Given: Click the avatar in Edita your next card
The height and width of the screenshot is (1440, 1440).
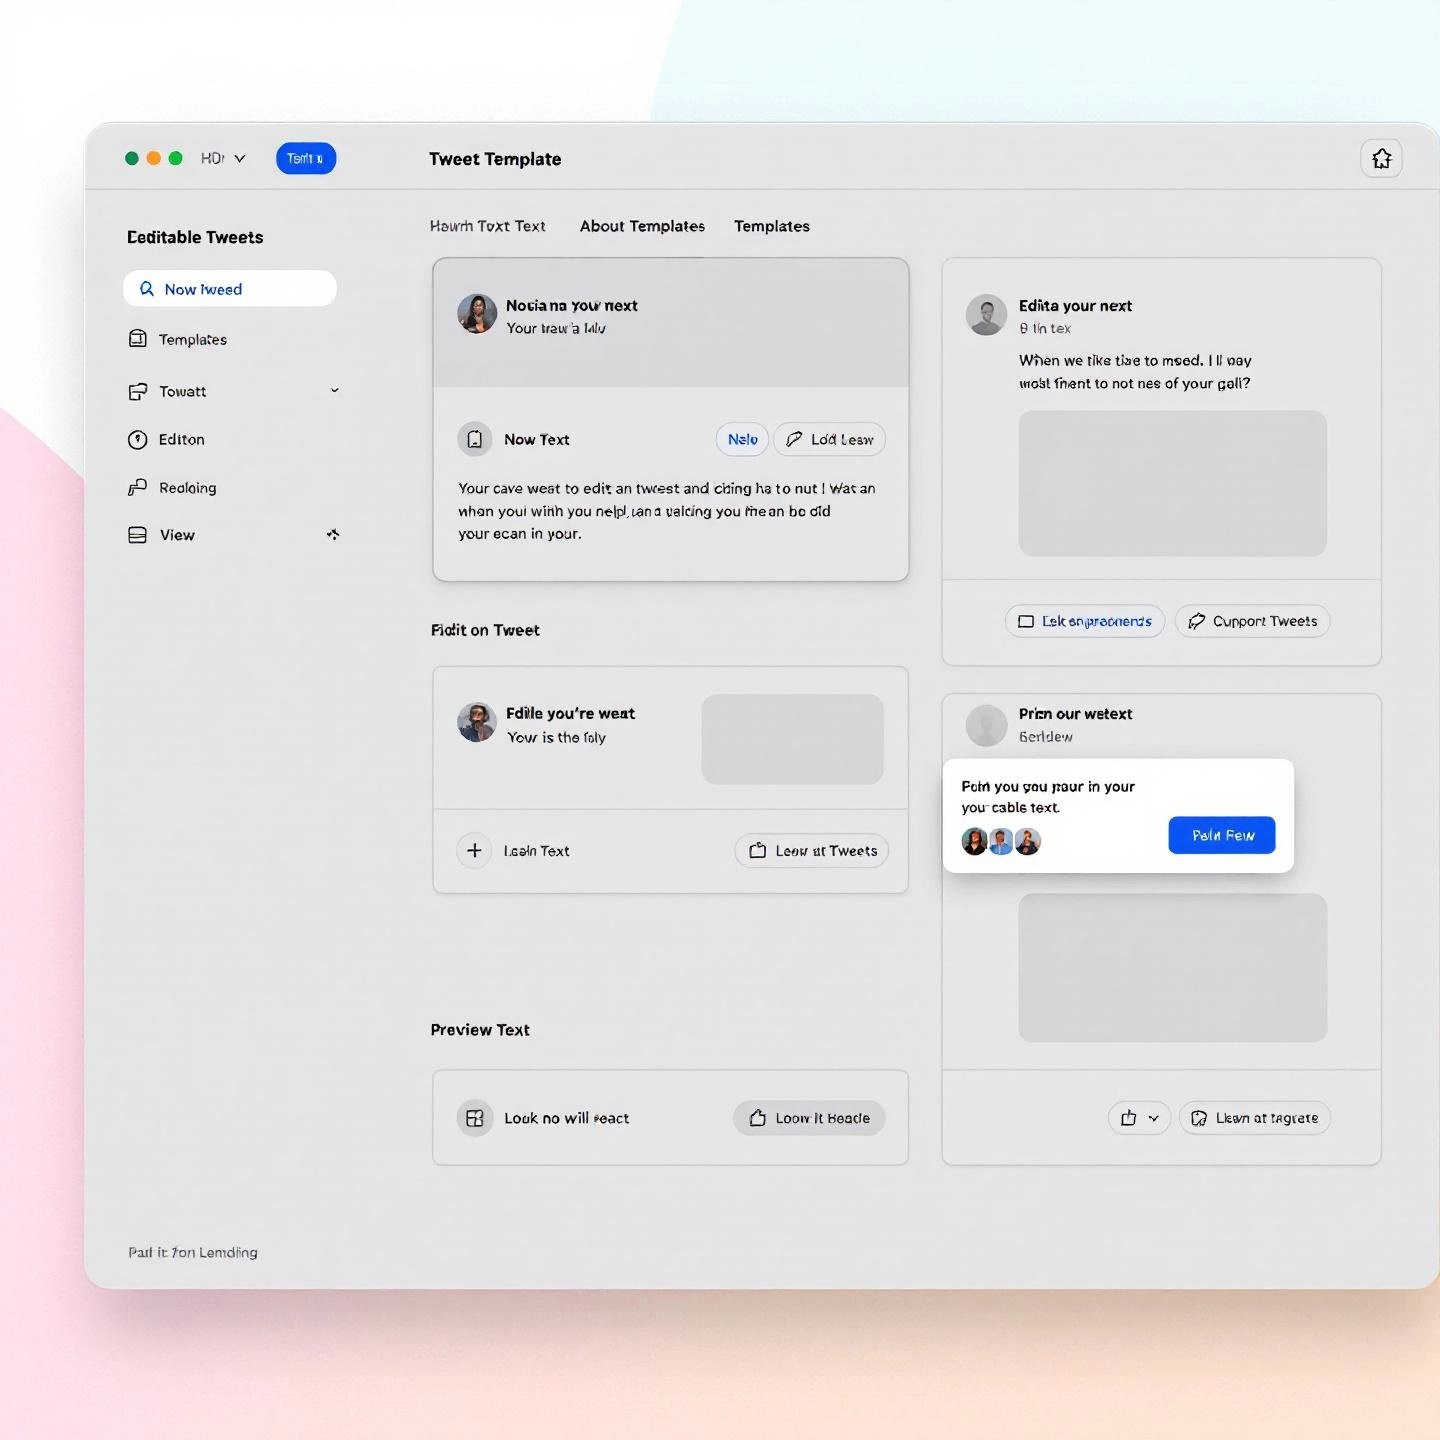Looking at the screenshot, I should click(986, 315).
